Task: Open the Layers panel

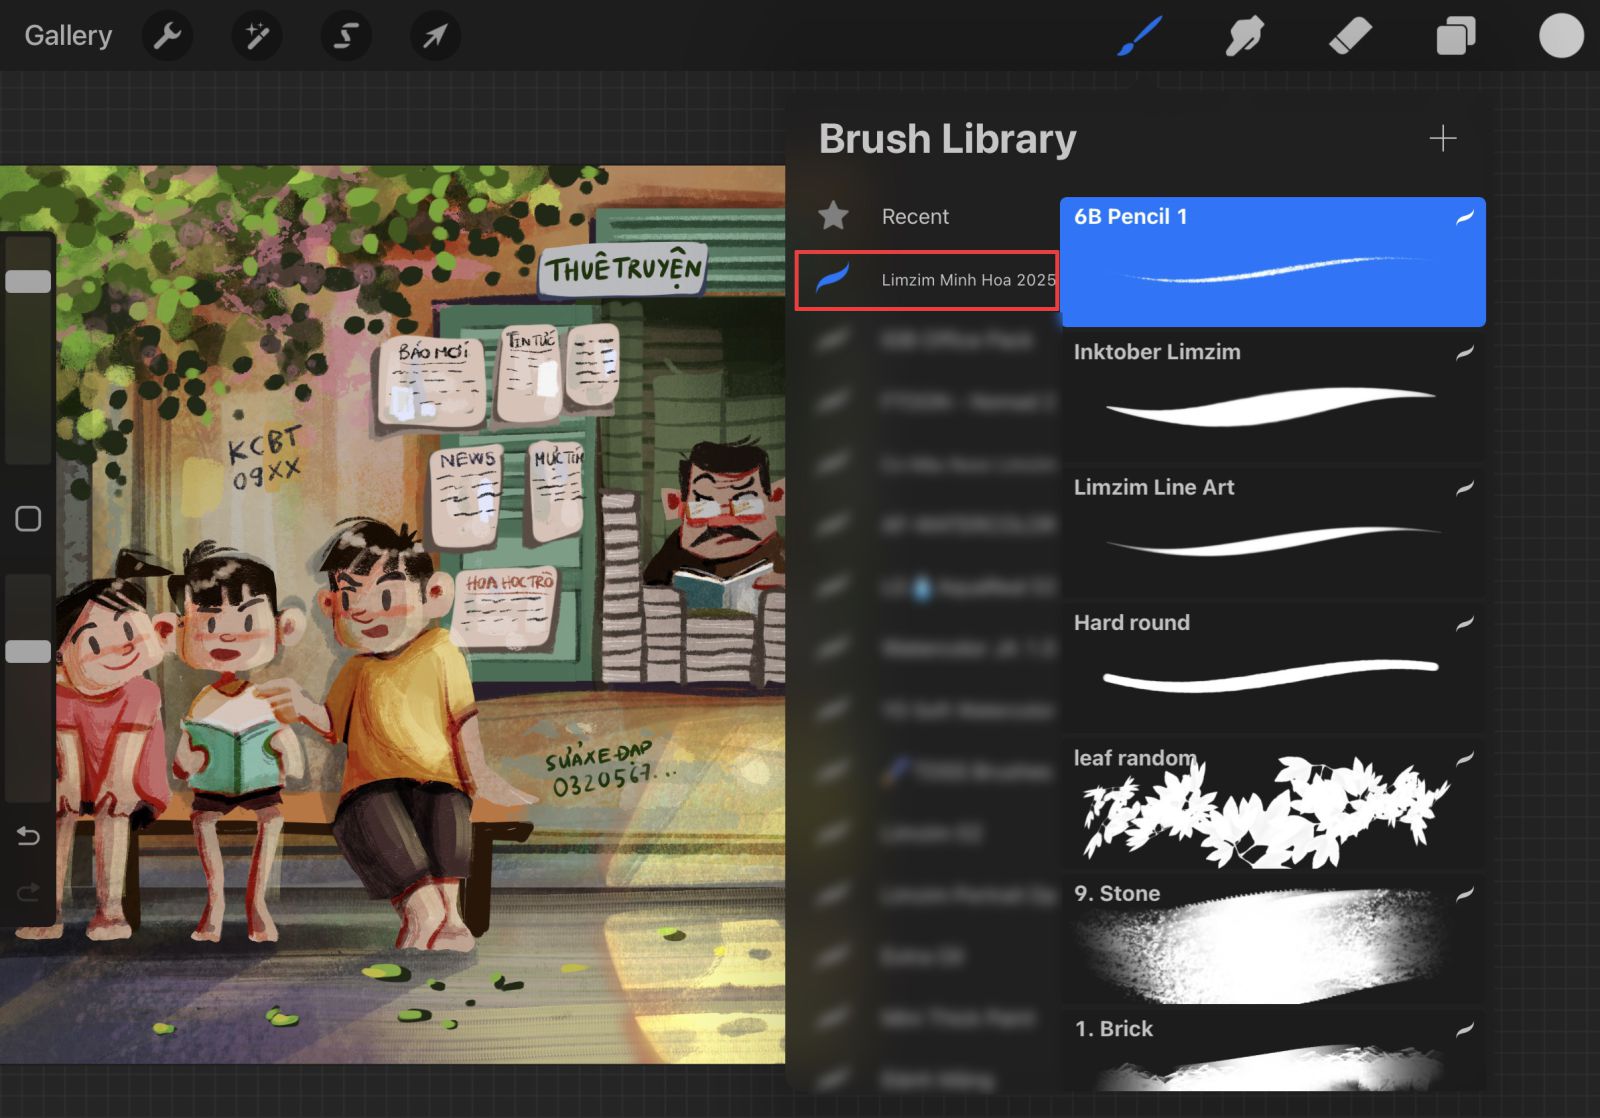Action: 1455,36
